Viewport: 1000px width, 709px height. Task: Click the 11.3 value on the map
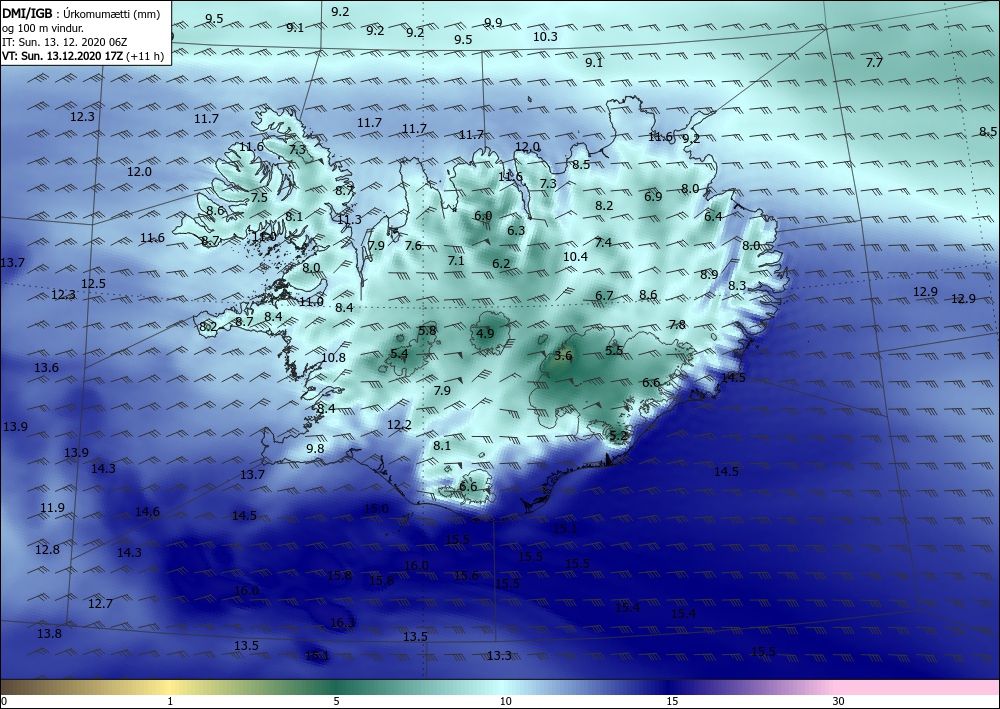[349, 220]
